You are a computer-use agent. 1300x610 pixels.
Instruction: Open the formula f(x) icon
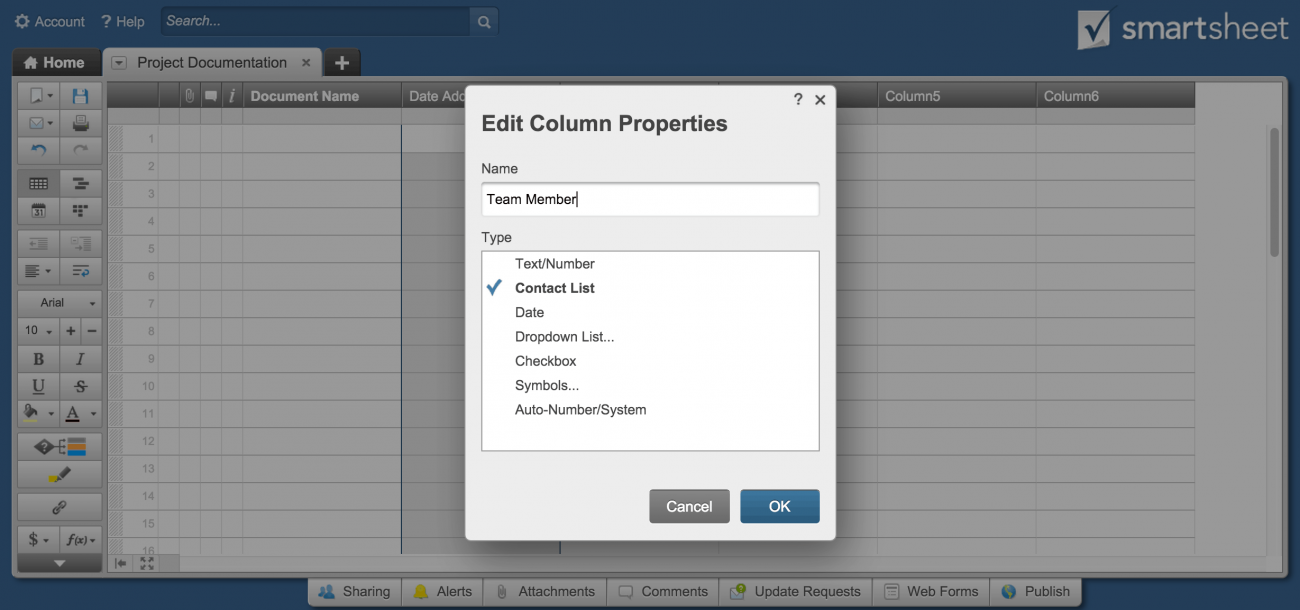click(x=80, y=540)
